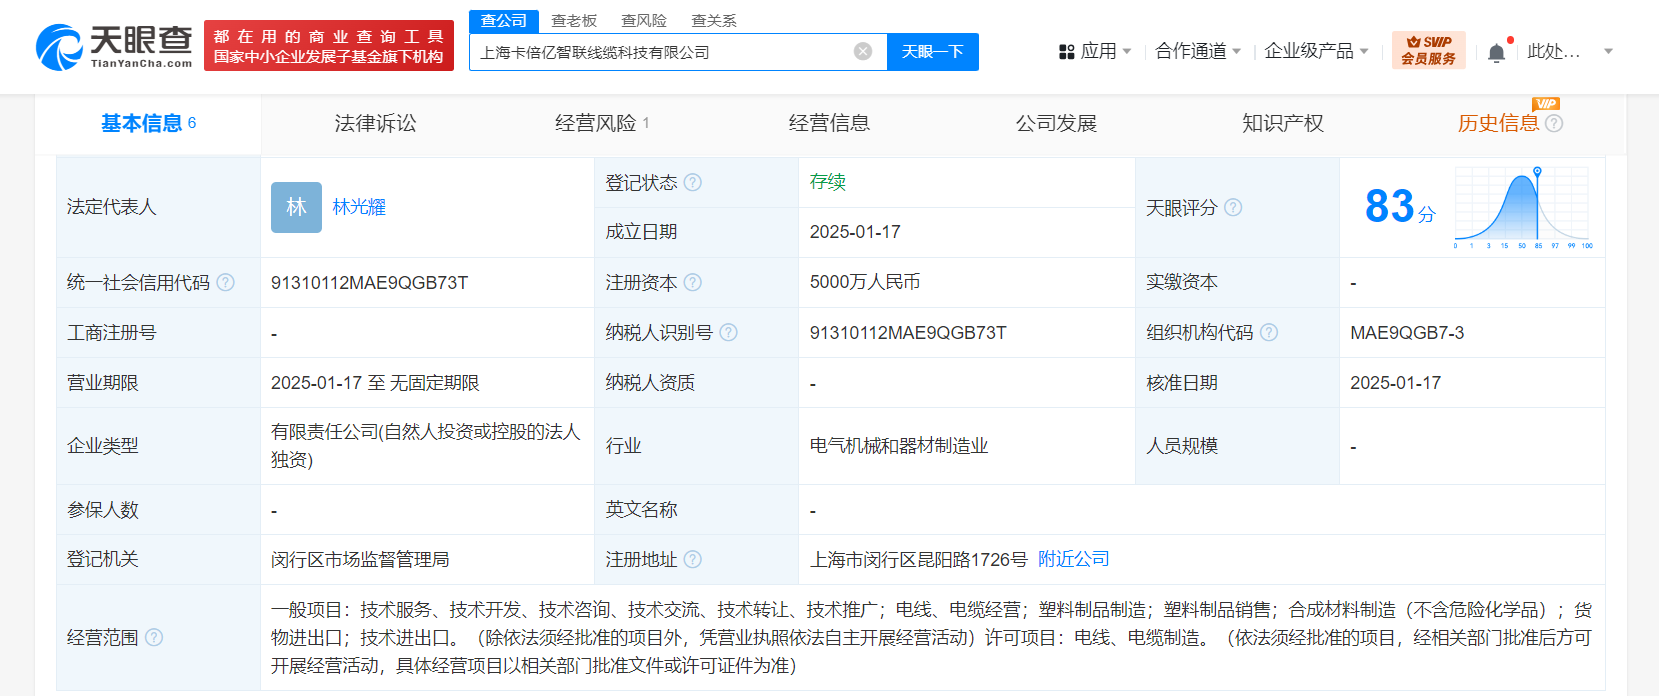1659x696 pixels.
Task: Show help for 组织机构代码
Action: tap(1269, 333)
